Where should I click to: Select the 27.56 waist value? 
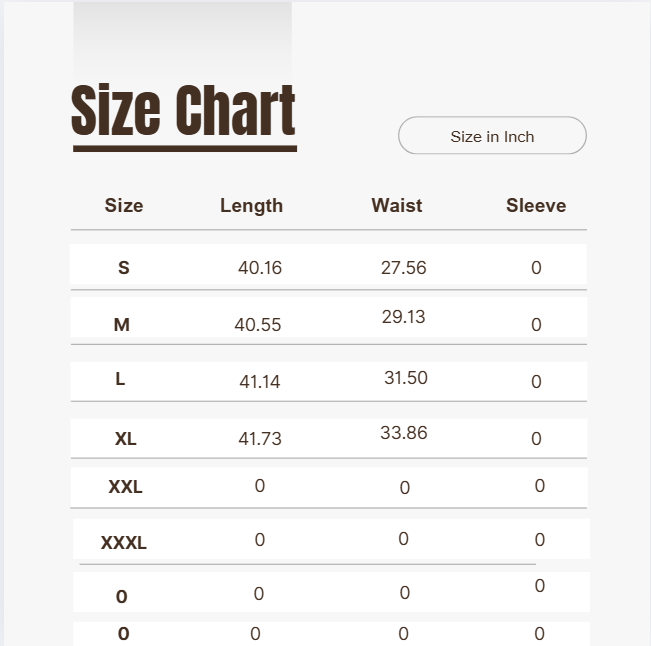403,268
